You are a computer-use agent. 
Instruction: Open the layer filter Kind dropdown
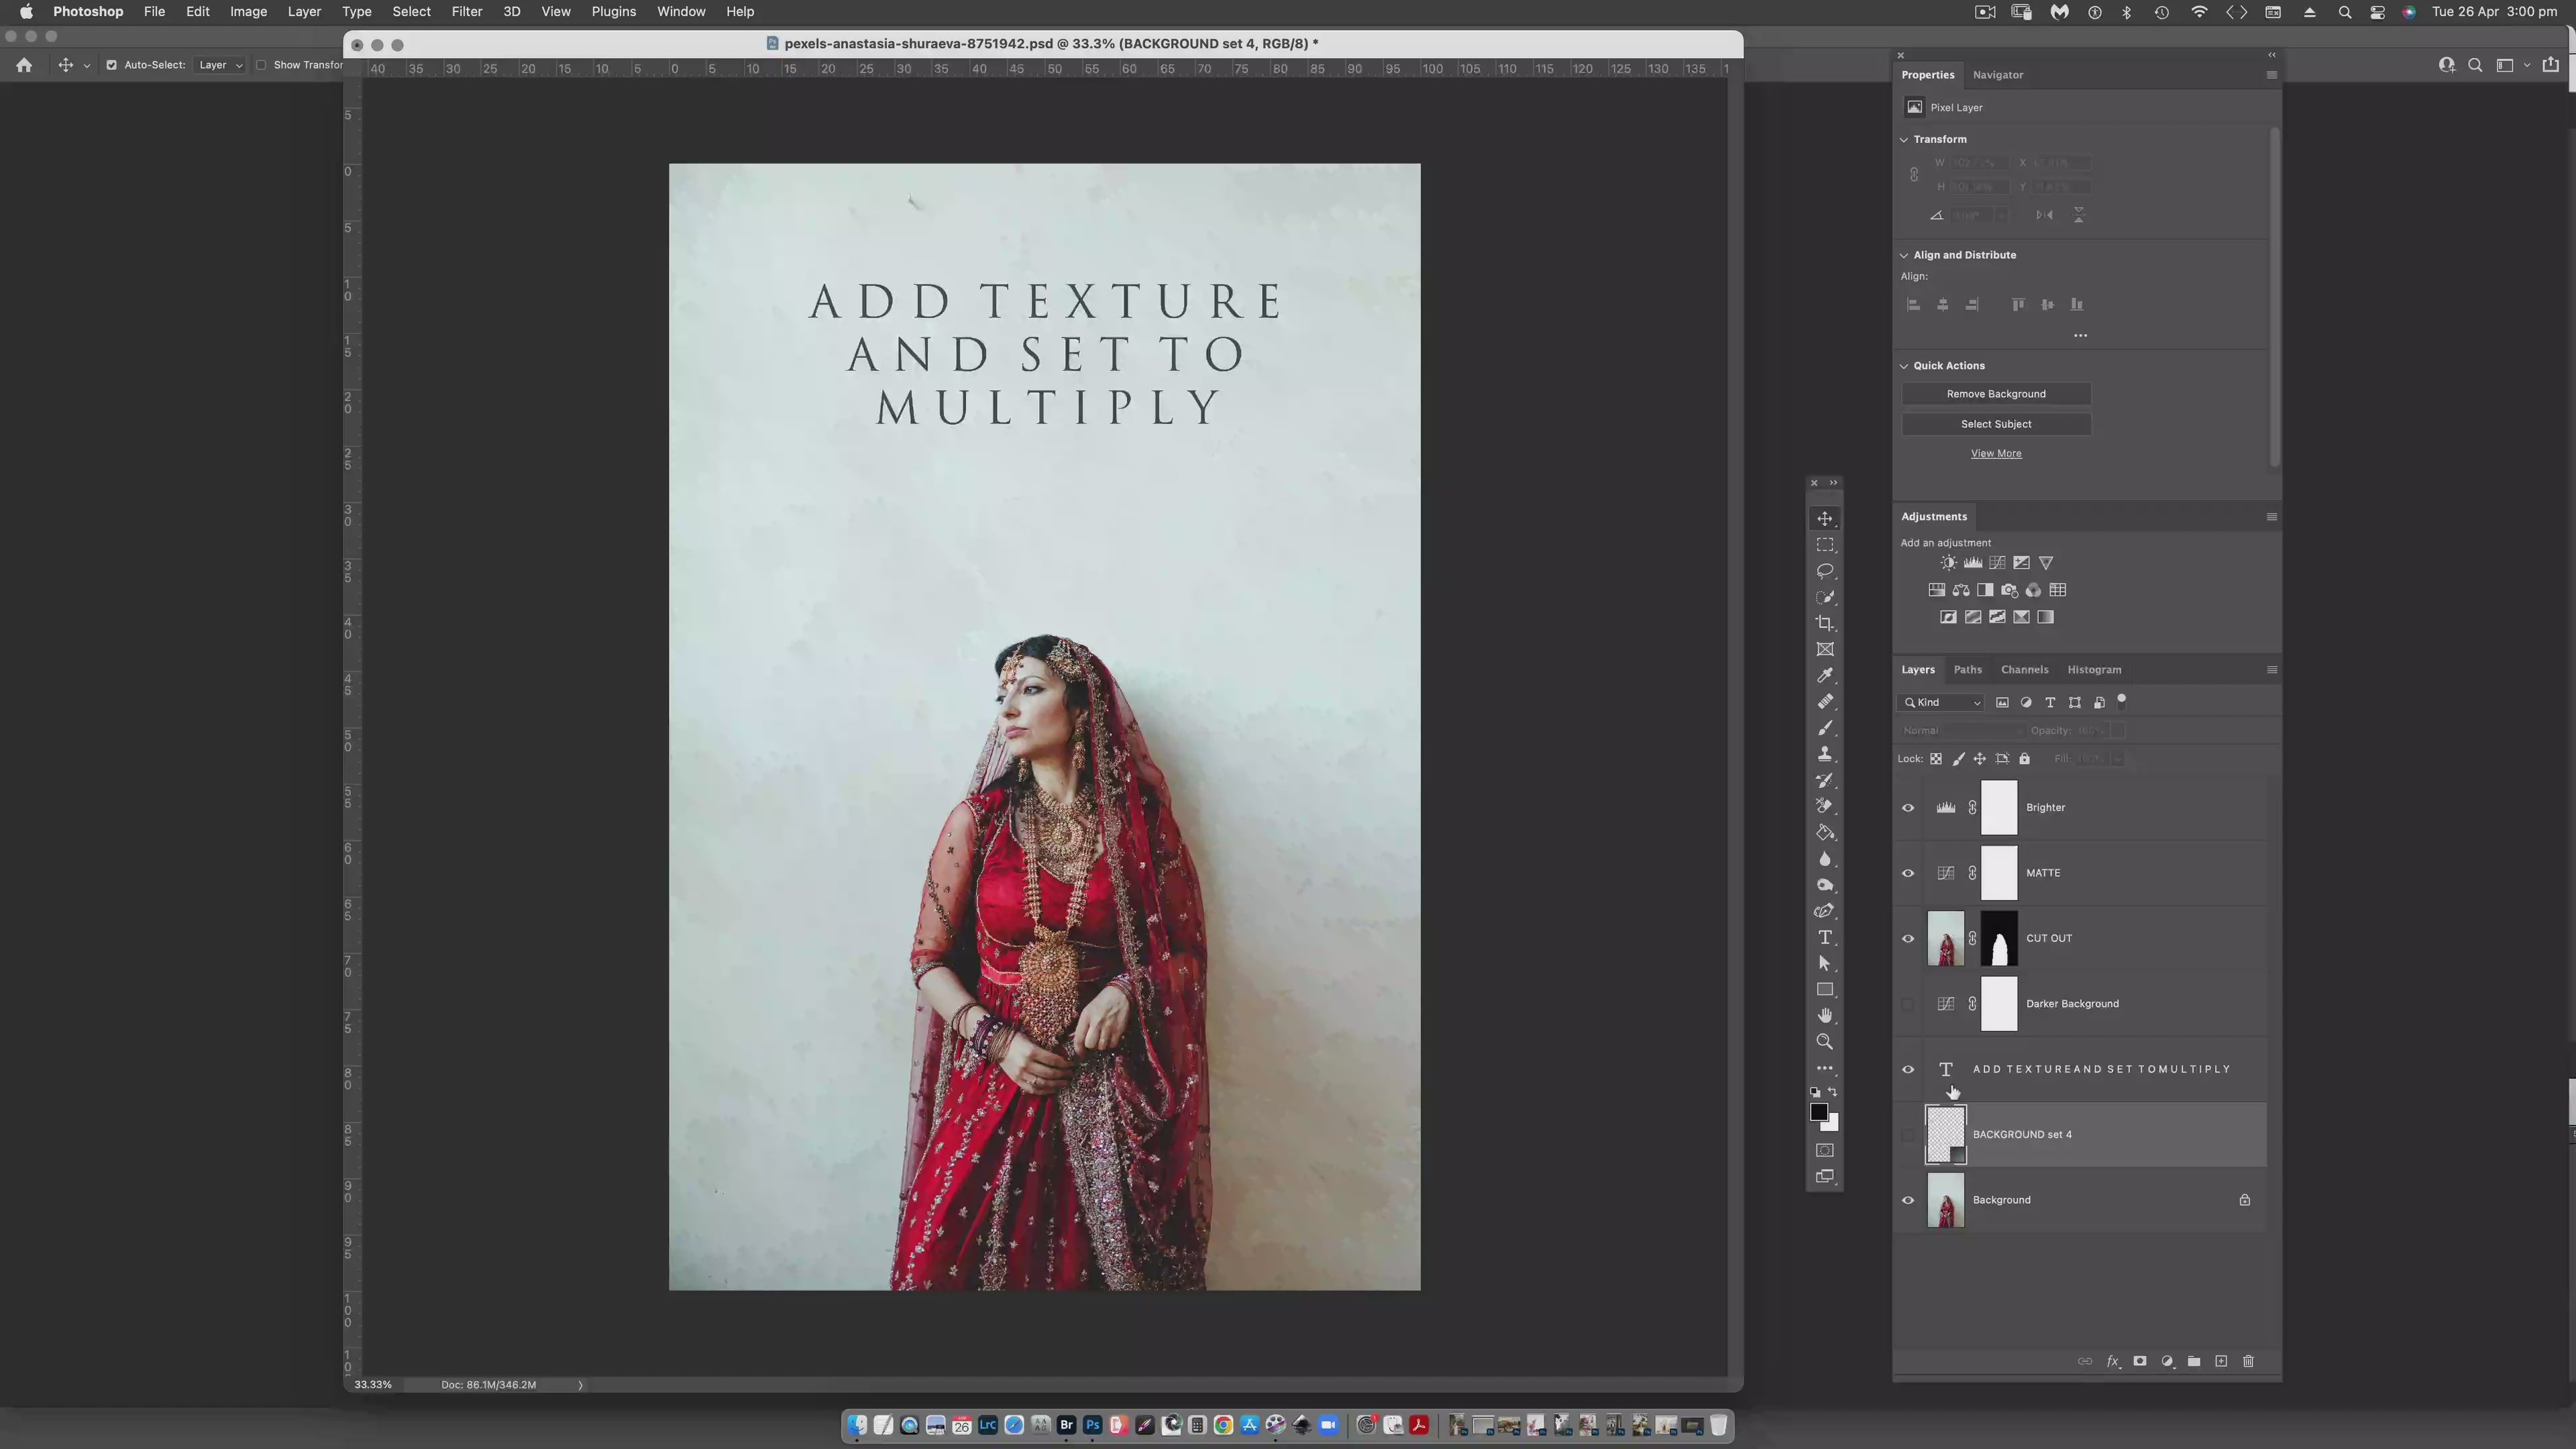pyautogui.click(x=1943, y=702)
